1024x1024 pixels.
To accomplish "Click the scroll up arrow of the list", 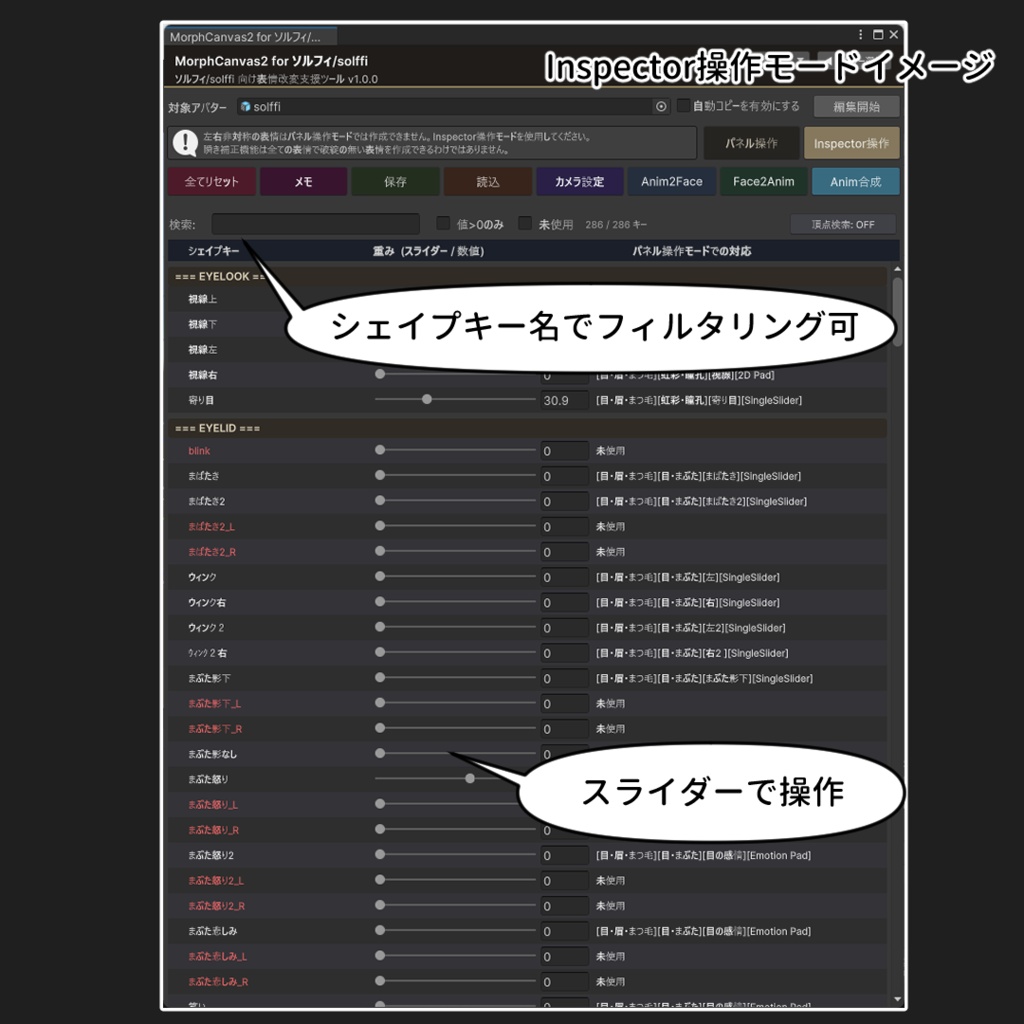I will tap(897, 269).
